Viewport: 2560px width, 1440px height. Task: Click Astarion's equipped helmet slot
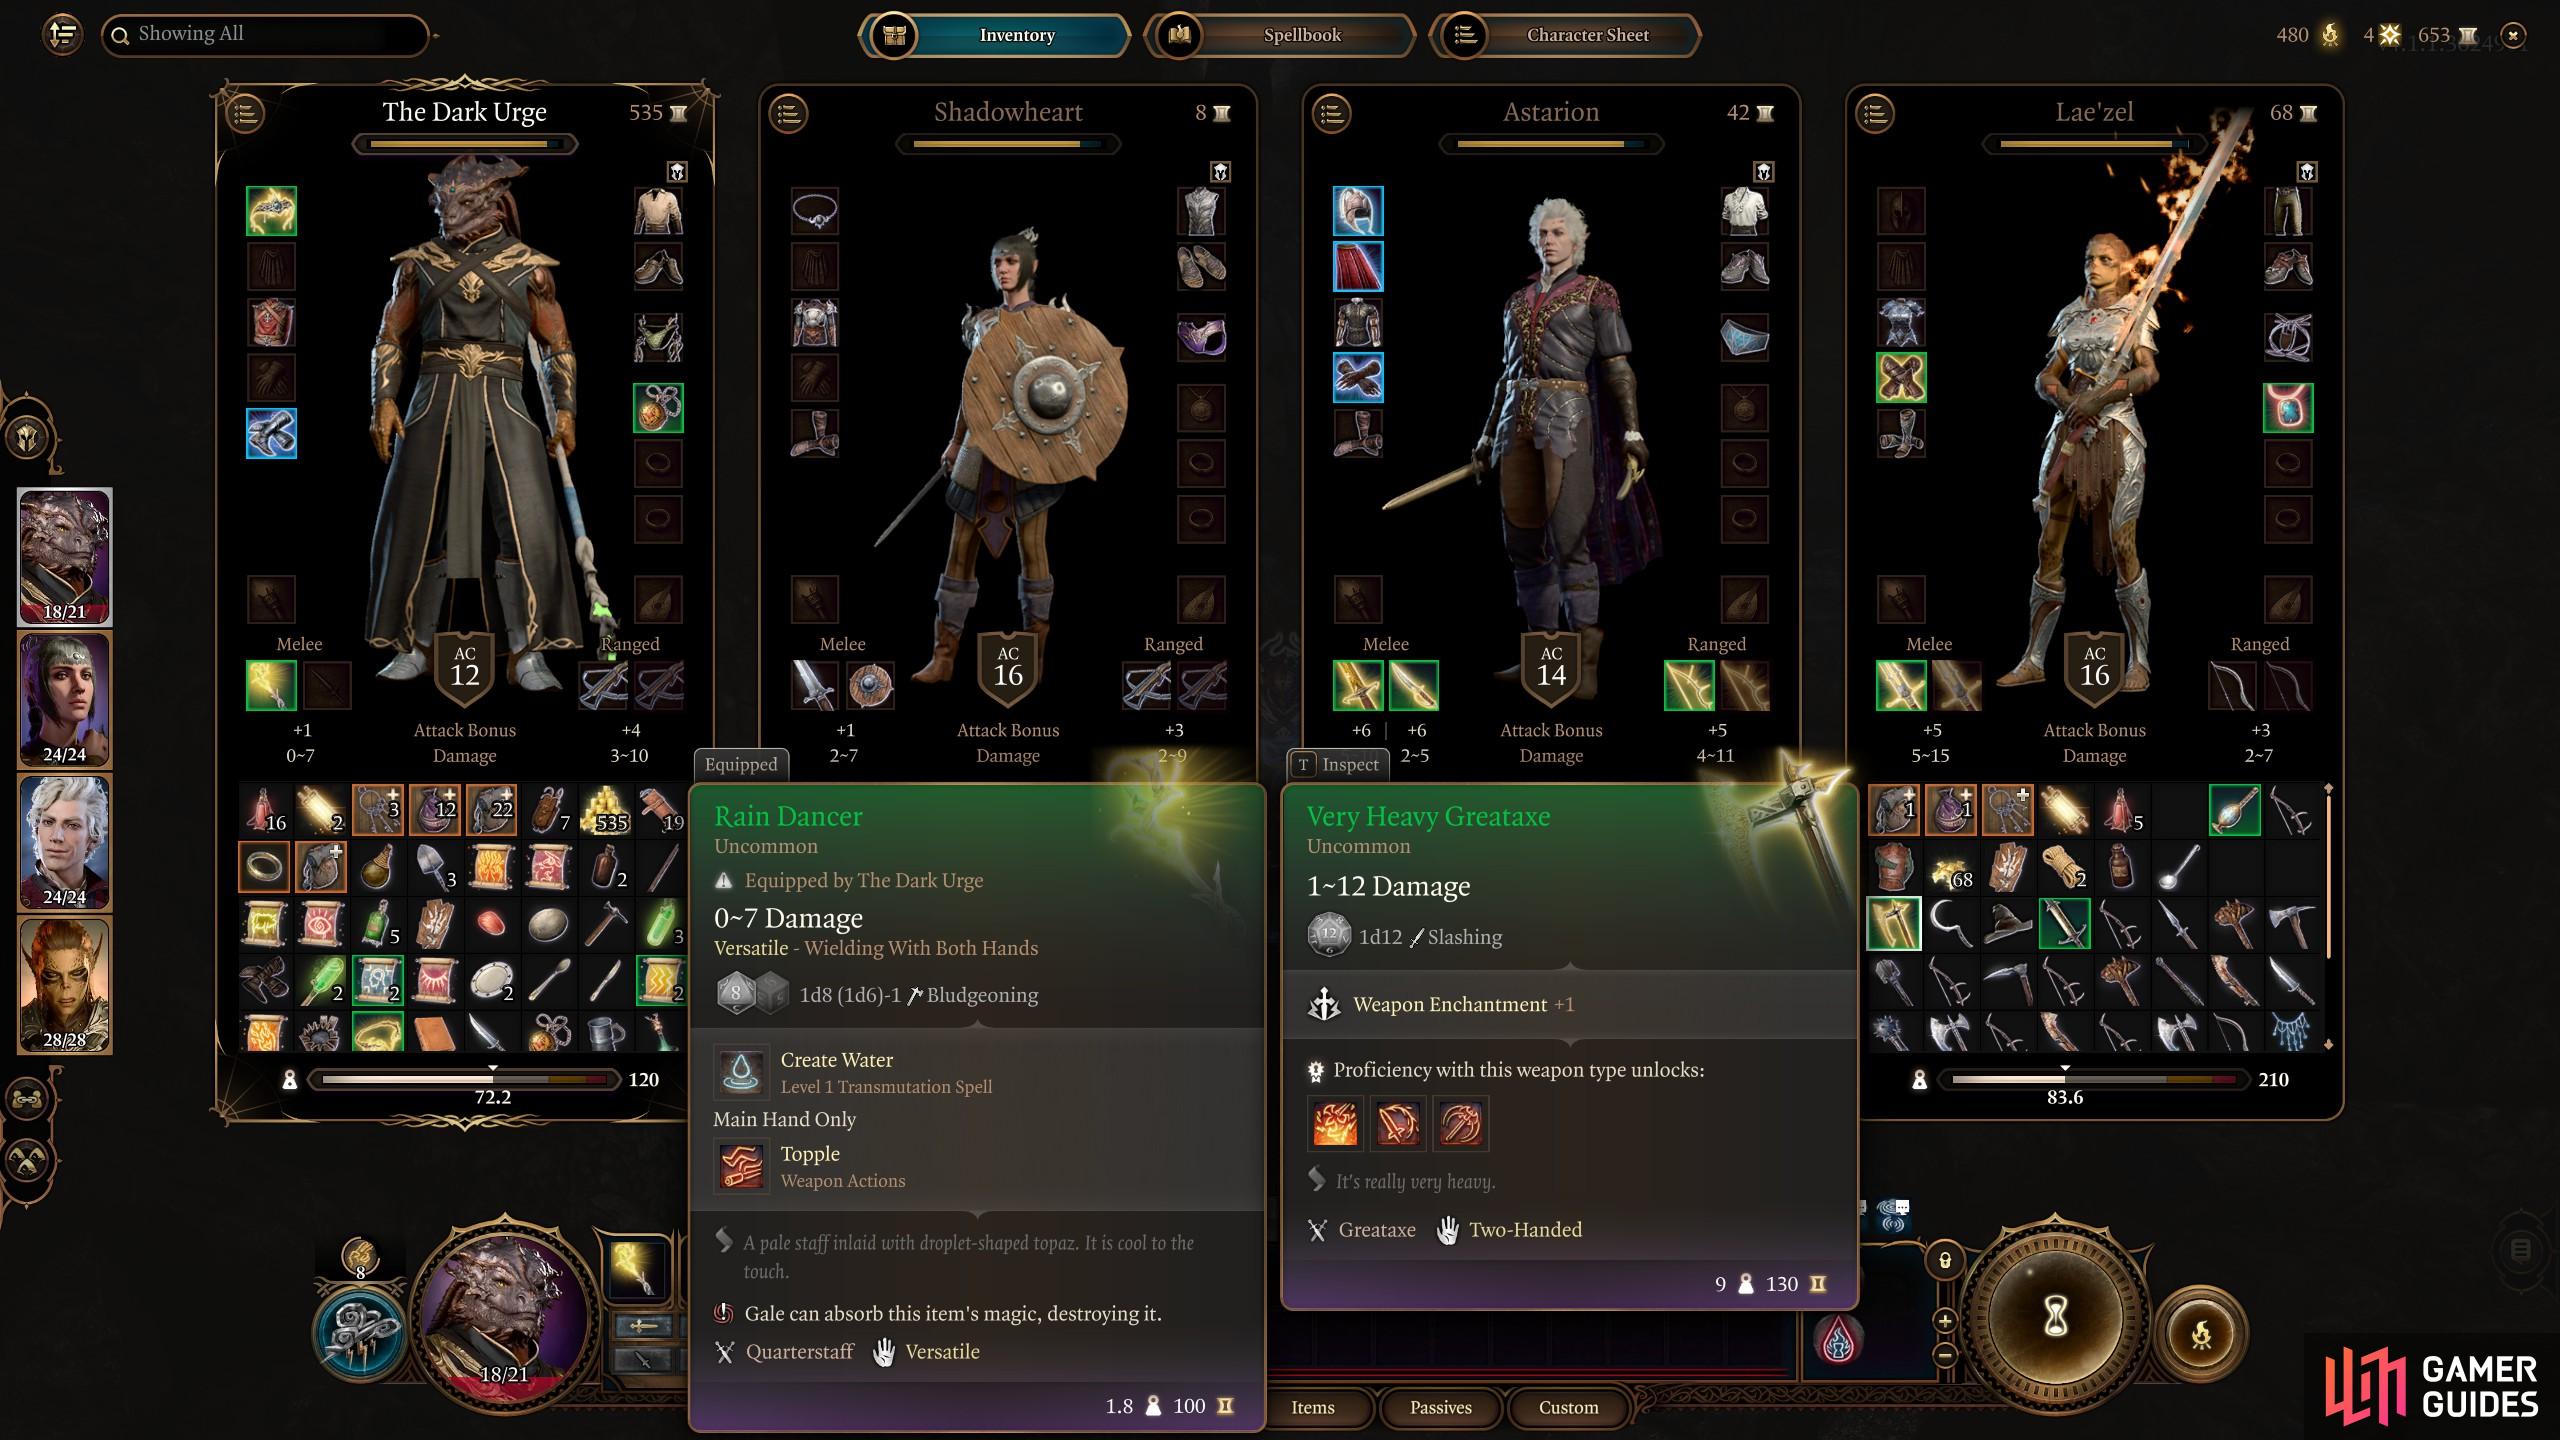pyautogui.click(x=1358, y=211)
